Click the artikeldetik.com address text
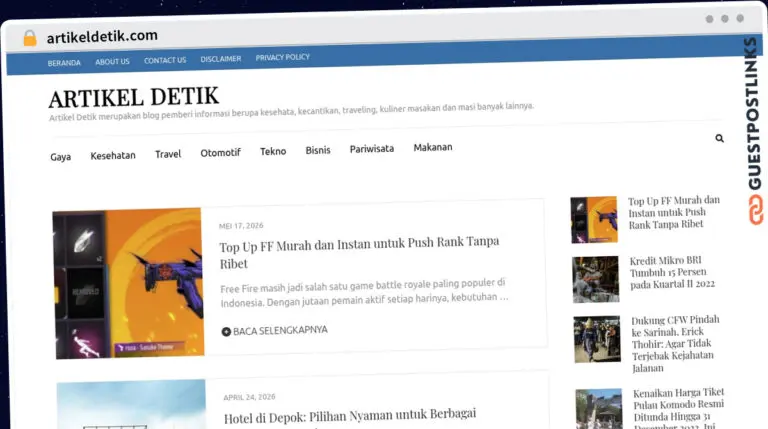 coord(102,36)
